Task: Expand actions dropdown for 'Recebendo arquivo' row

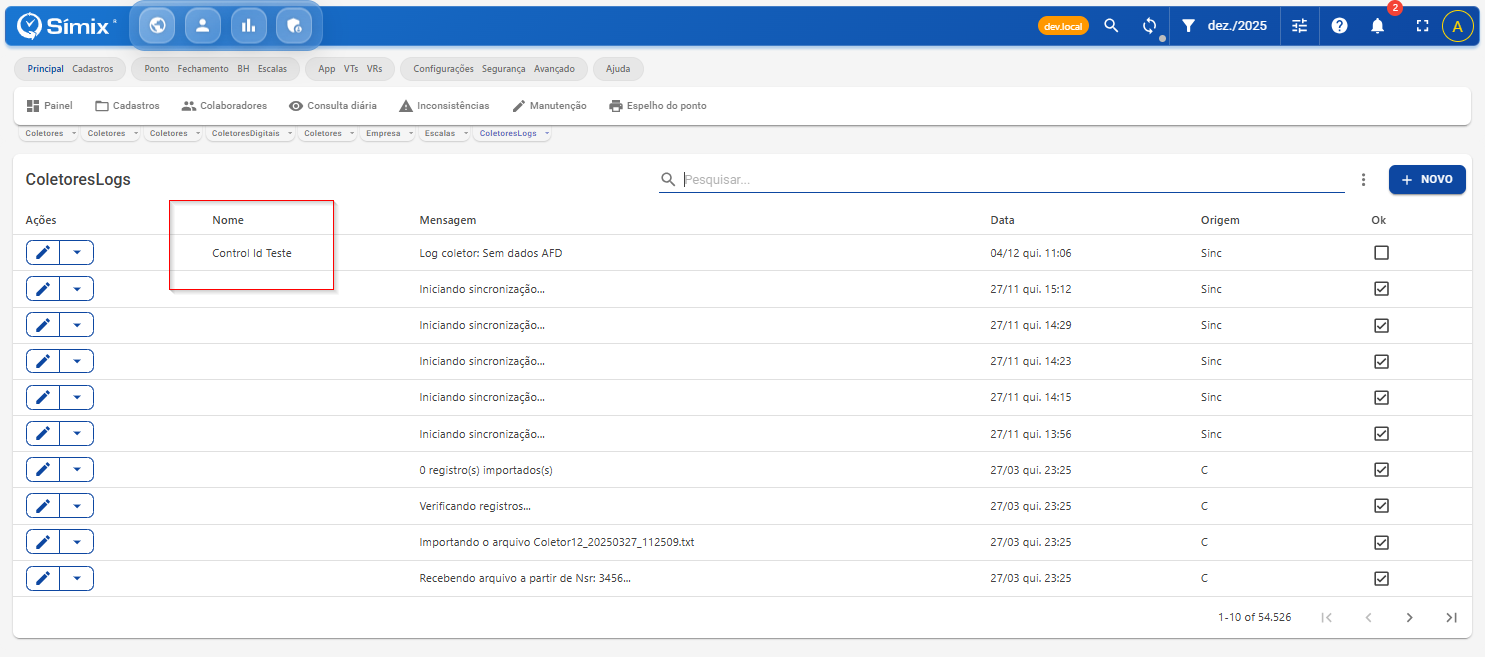Action: [77, 578]
